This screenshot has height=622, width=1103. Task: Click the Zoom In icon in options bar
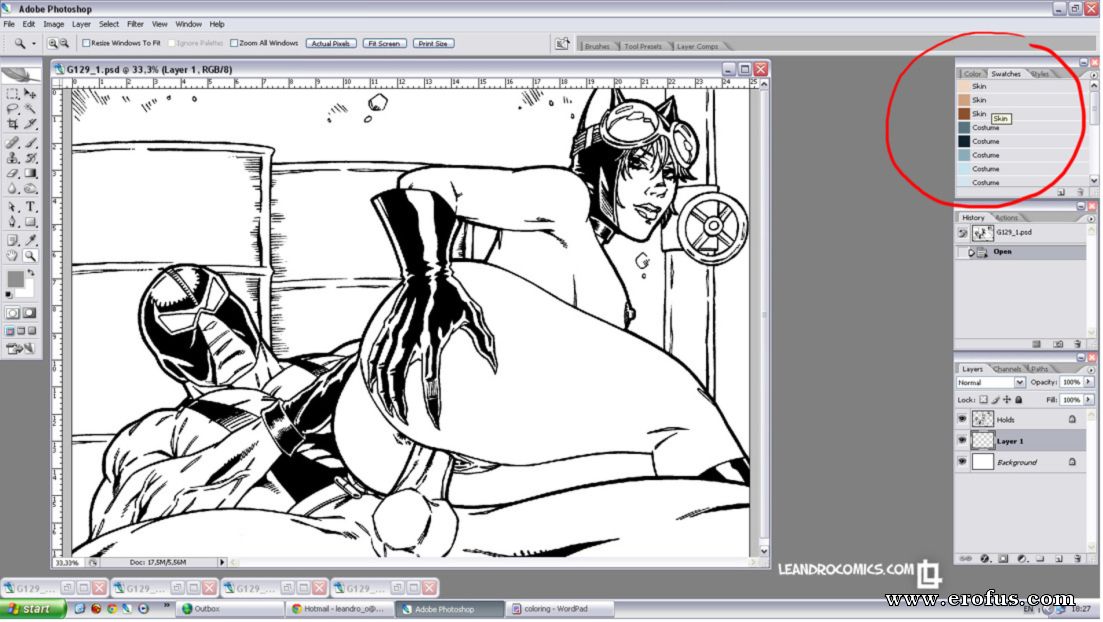52,44
